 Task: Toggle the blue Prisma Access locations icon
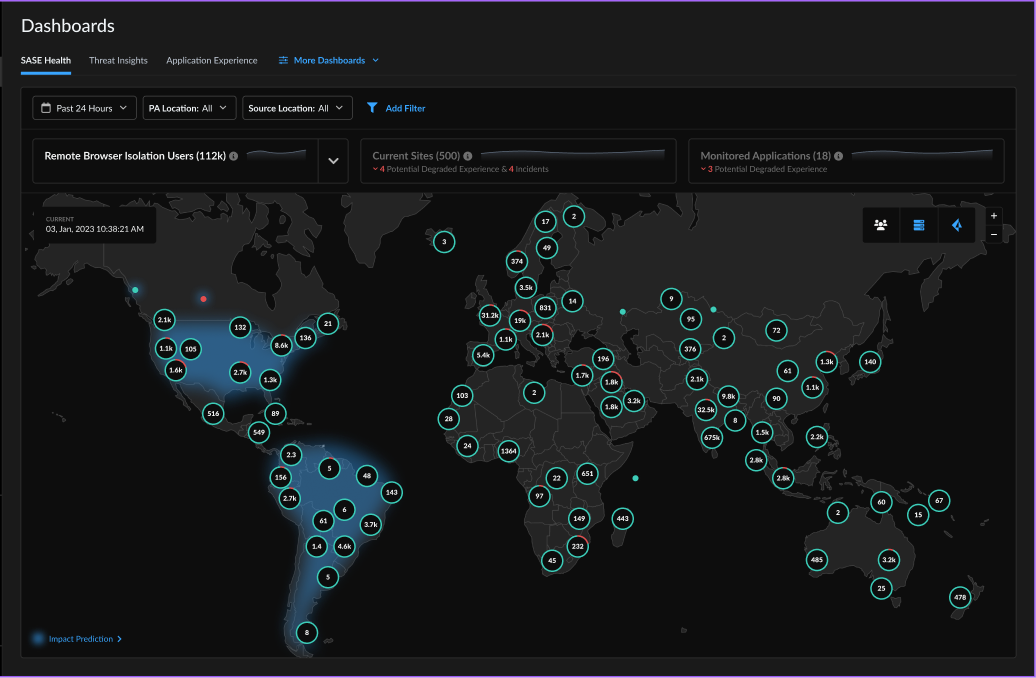957,225
